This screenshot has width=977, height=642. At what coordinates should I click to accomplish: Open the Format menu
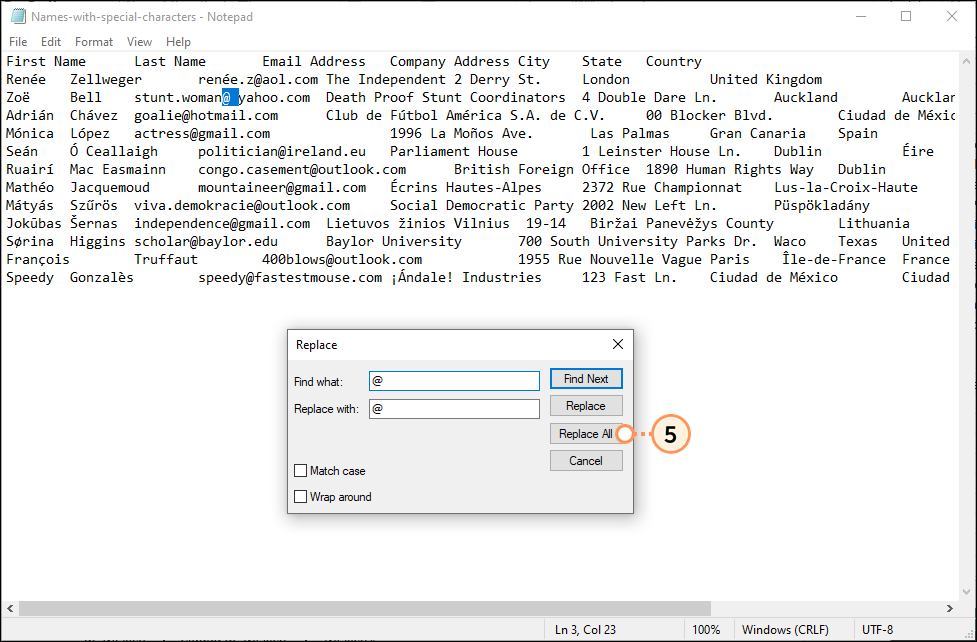click(x=94, y=42)
